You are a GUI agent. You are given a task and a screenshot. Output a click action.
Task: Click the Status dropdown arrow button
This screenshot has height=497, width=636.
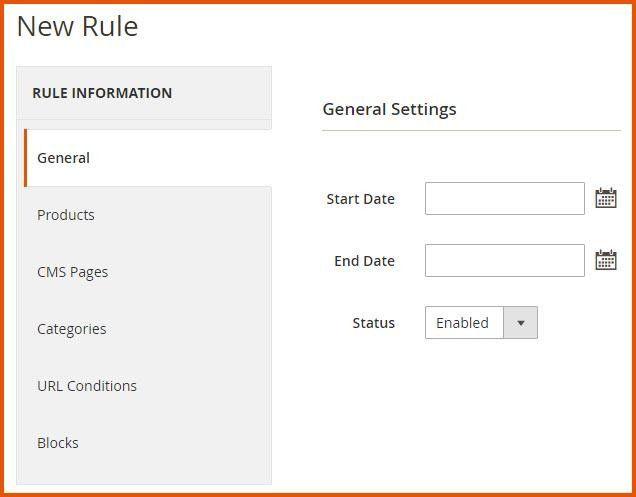[x=520, y=323]
